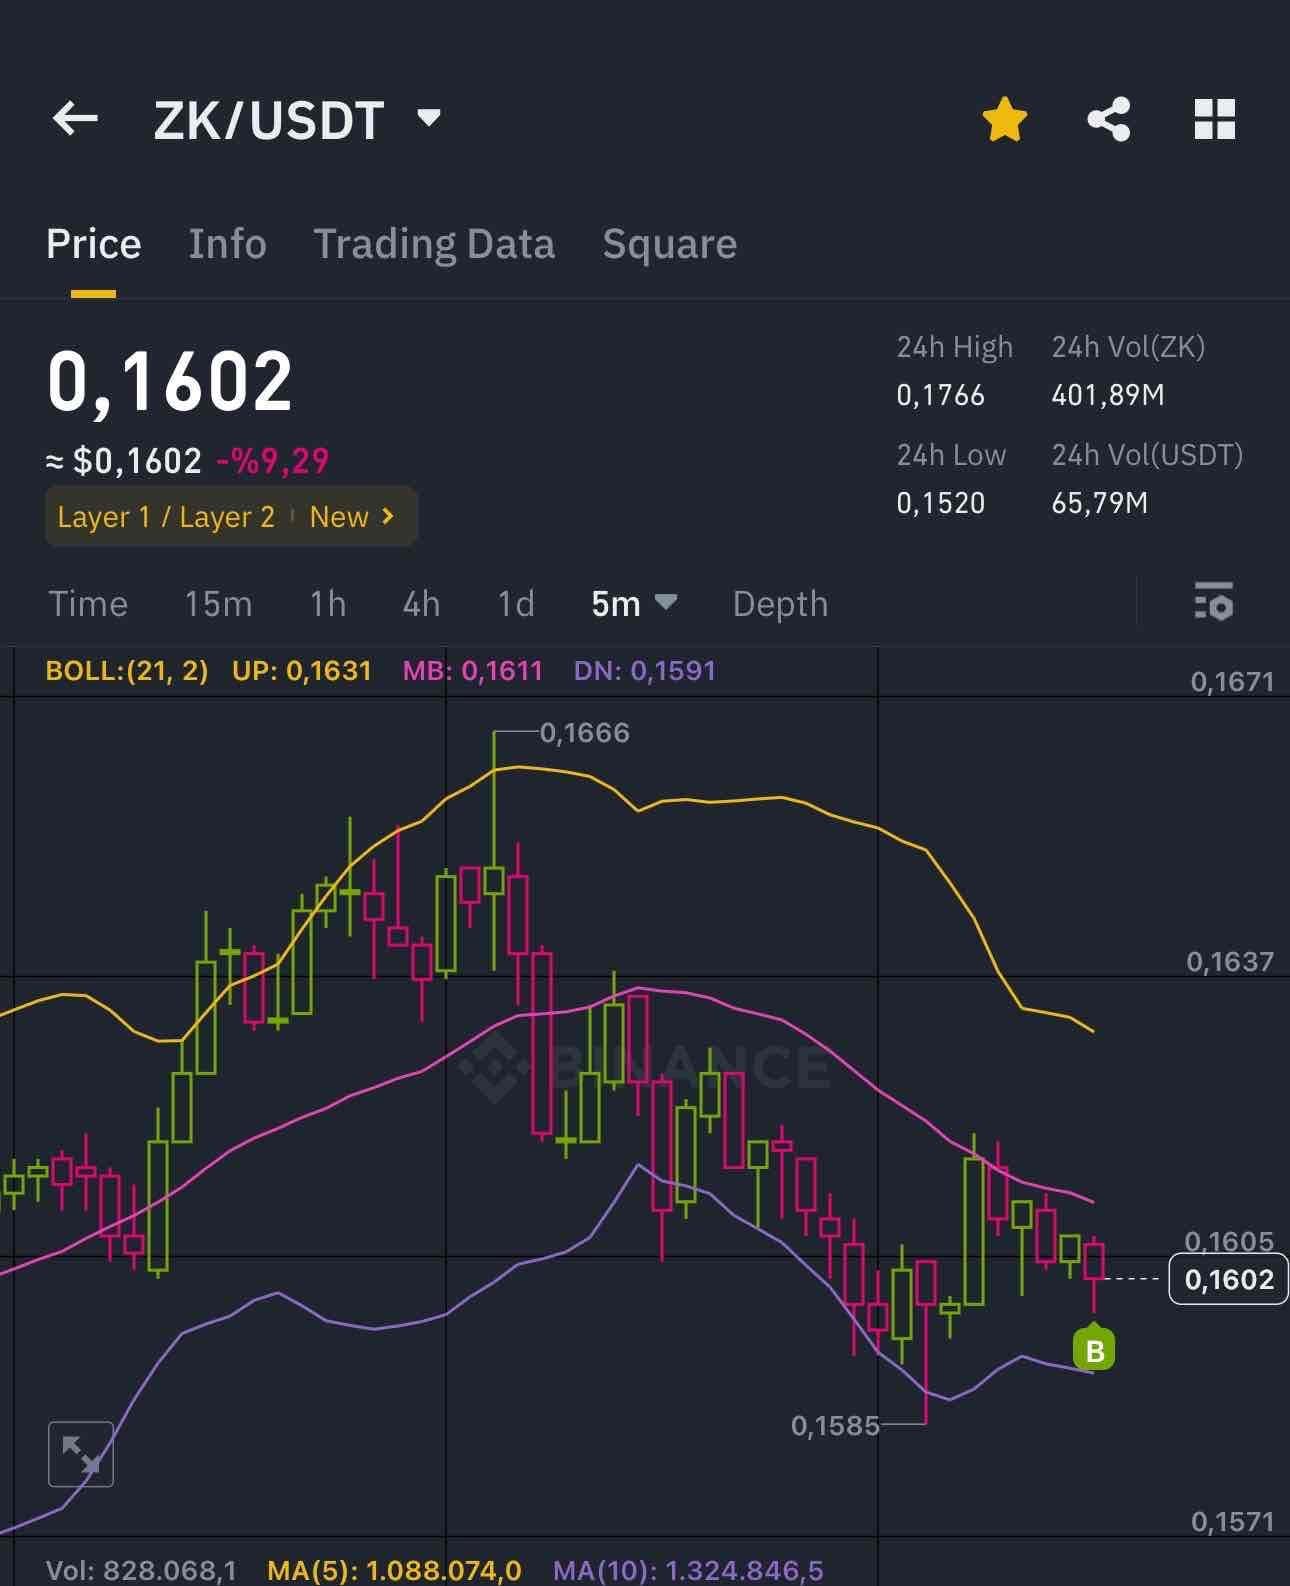The width and height of the screenshot is (1290, 1586).
Task: Select the Time line chart view
Action: click(x=88, y=604)
